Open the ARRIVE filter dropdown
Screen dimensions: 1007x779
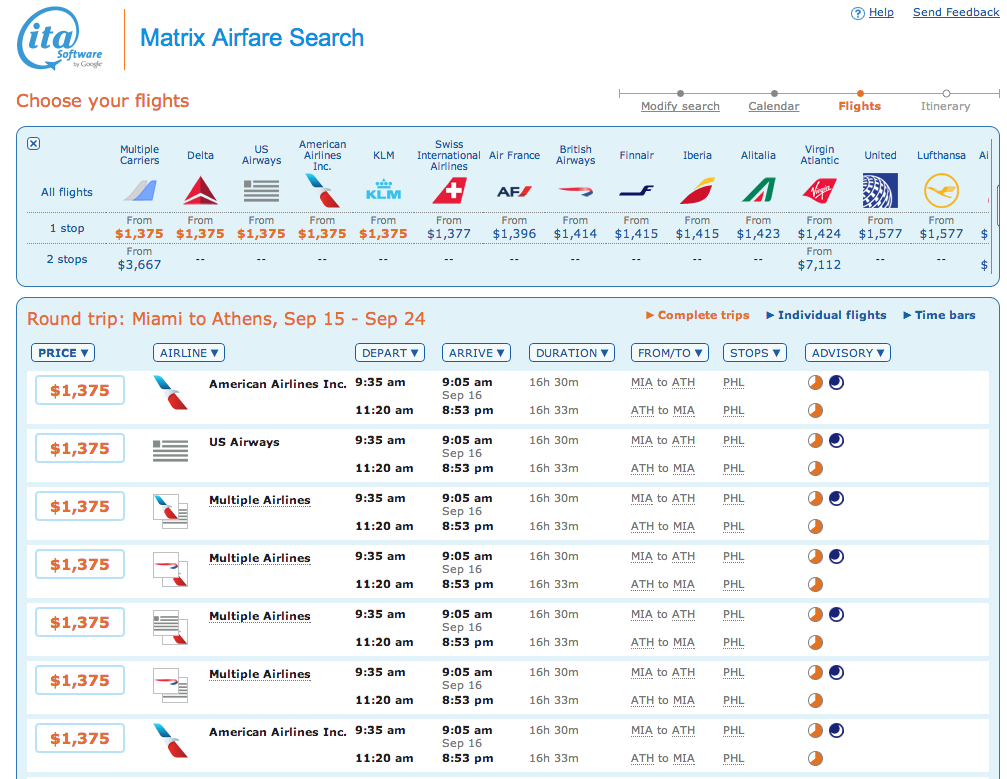point(476,353)
